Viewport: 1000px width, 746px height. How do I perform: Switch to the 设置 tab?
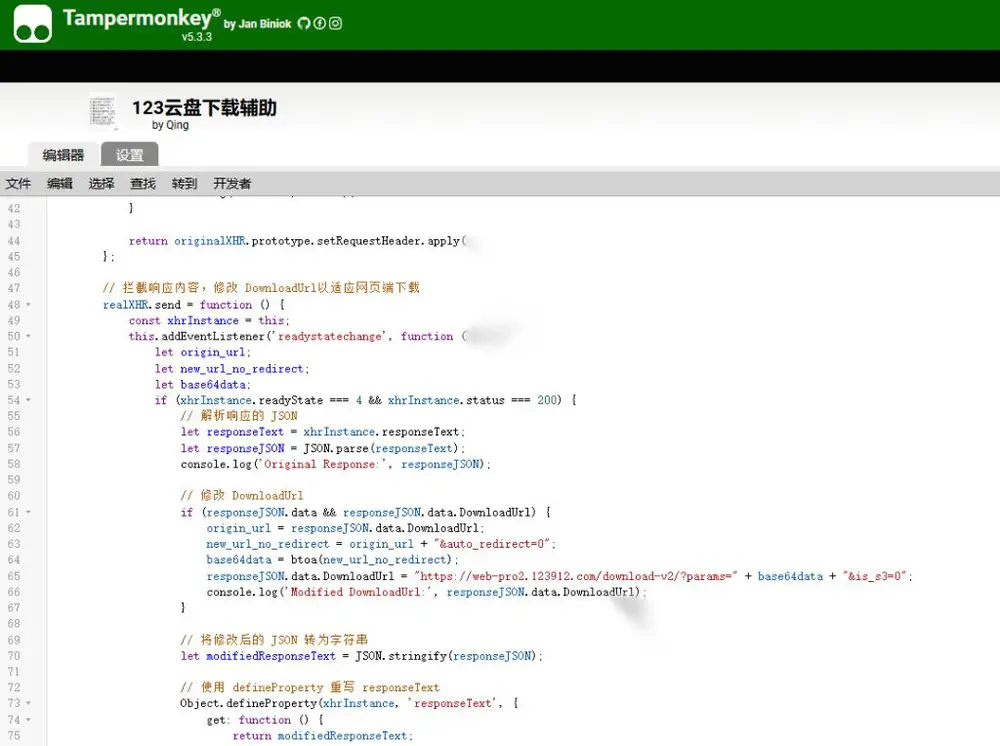click(x=129, y=155)
